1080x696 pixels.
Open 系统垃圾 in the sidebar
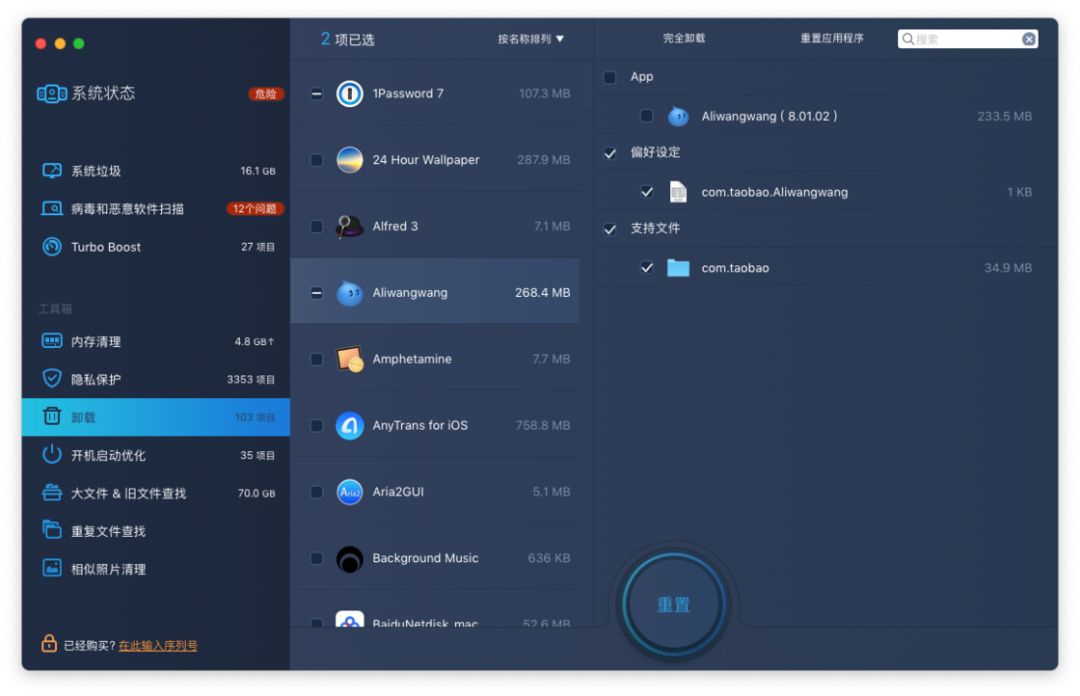(157, 171)
